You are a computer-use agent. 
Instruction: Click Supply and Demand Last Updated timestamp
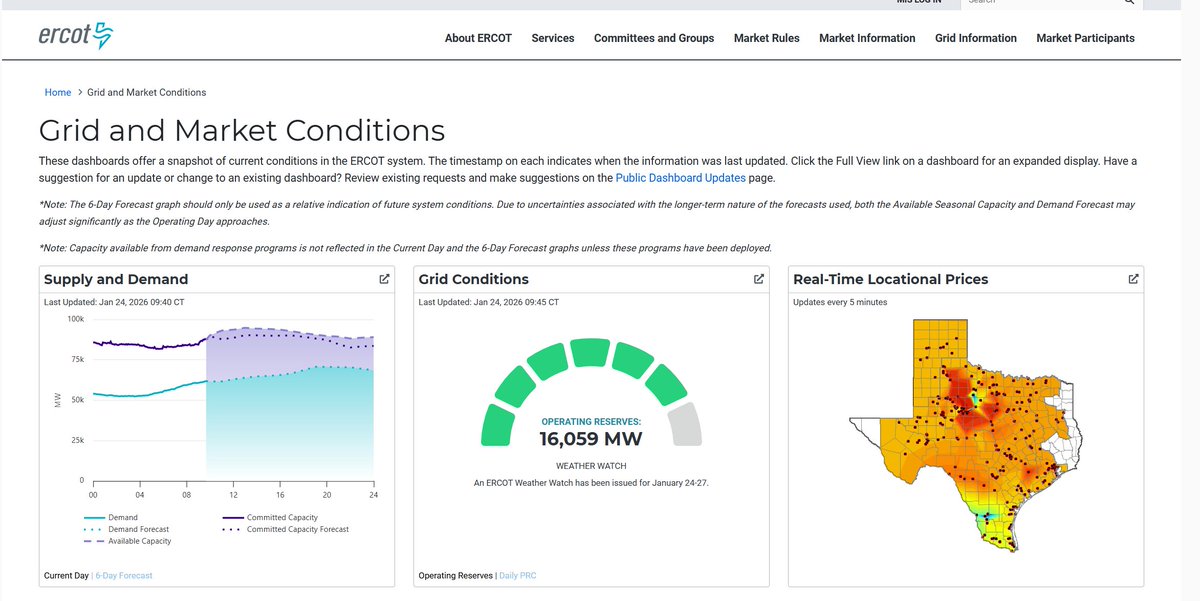click(115, 302)
